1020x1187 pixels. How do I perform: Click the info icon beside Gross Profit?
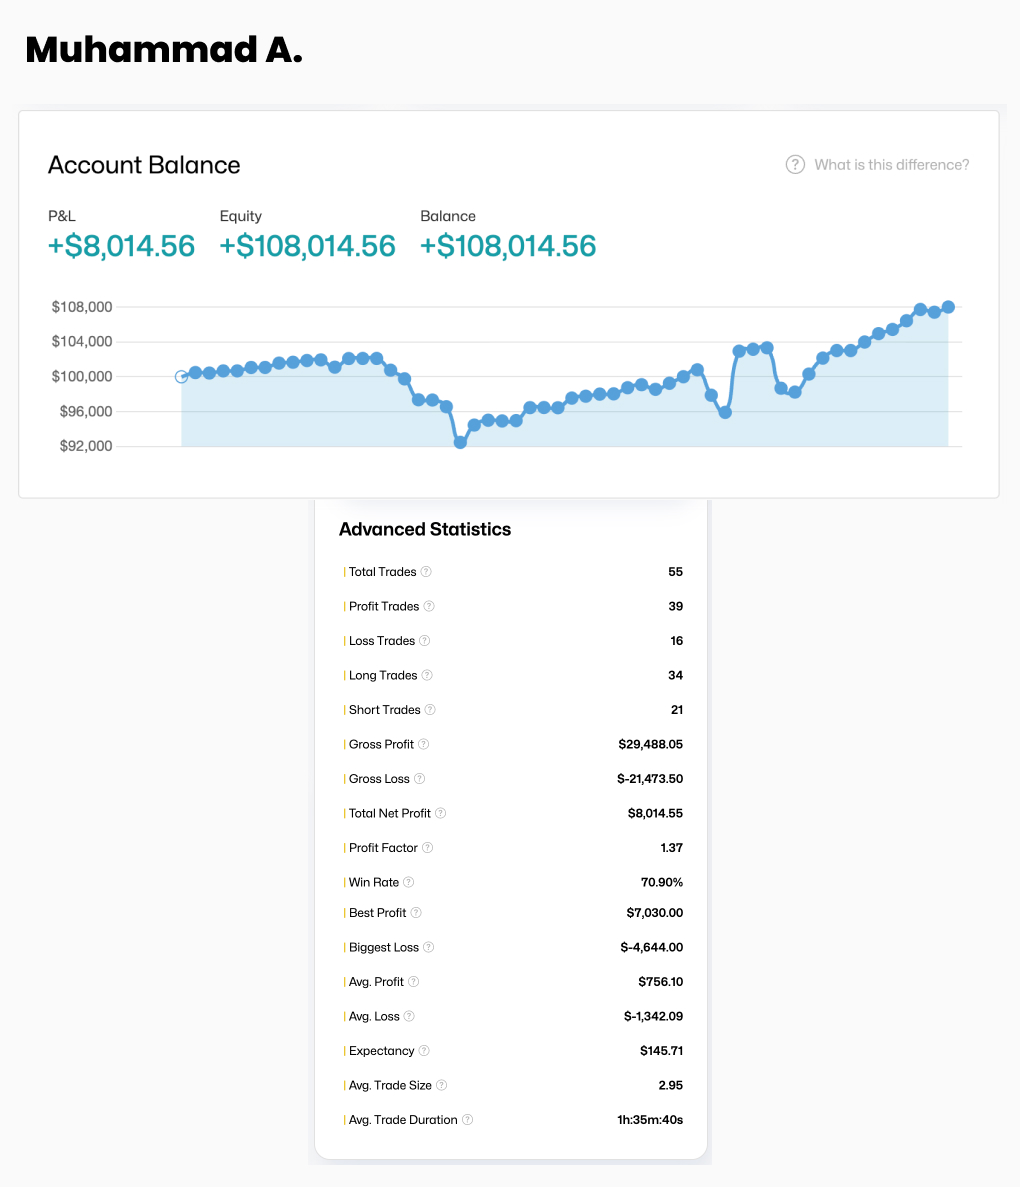[x=423, y=744]
